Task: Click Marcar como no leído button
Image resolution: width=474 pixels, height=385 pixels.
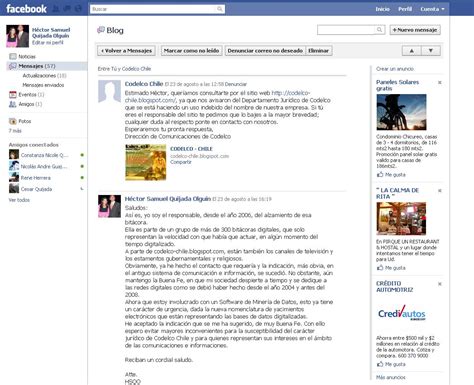Action: click(x=192, y=51)
